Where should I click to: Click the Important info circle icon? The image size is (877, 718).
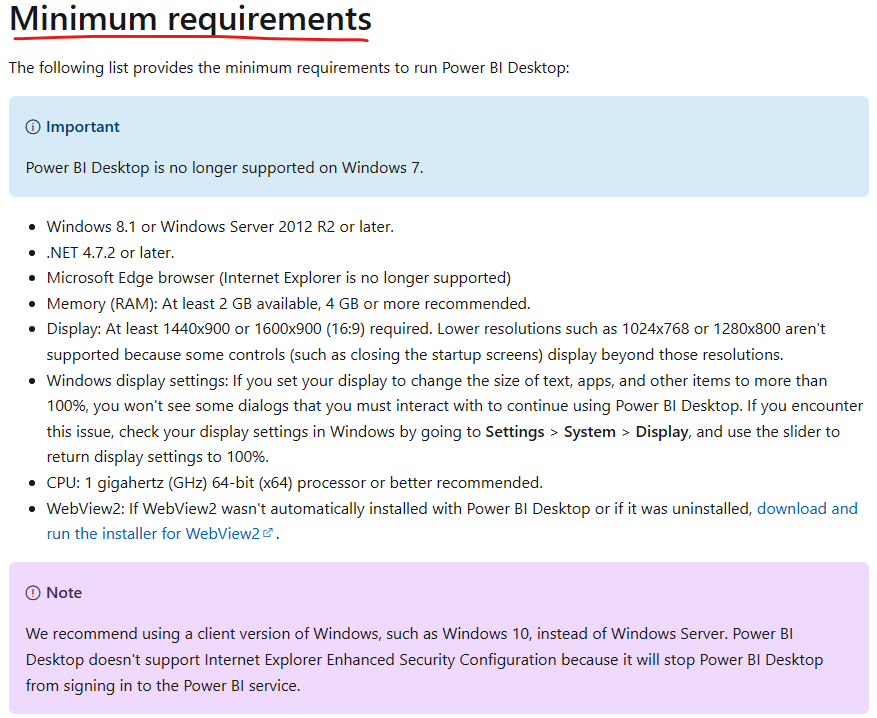(33, 127)
